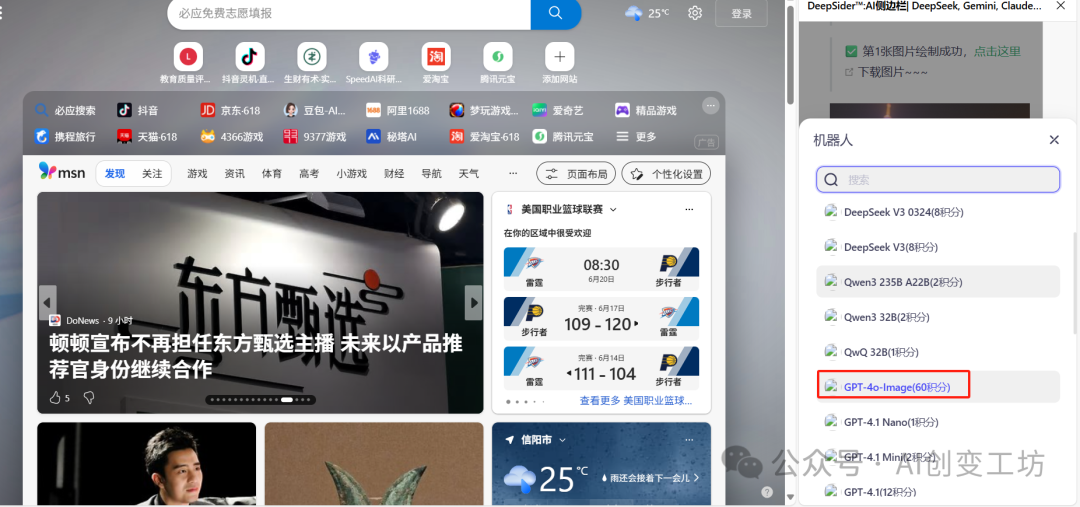Open the 秘塔AI quick link
Viewport: 1080px width, 507px height.
[x=392, y=136]
